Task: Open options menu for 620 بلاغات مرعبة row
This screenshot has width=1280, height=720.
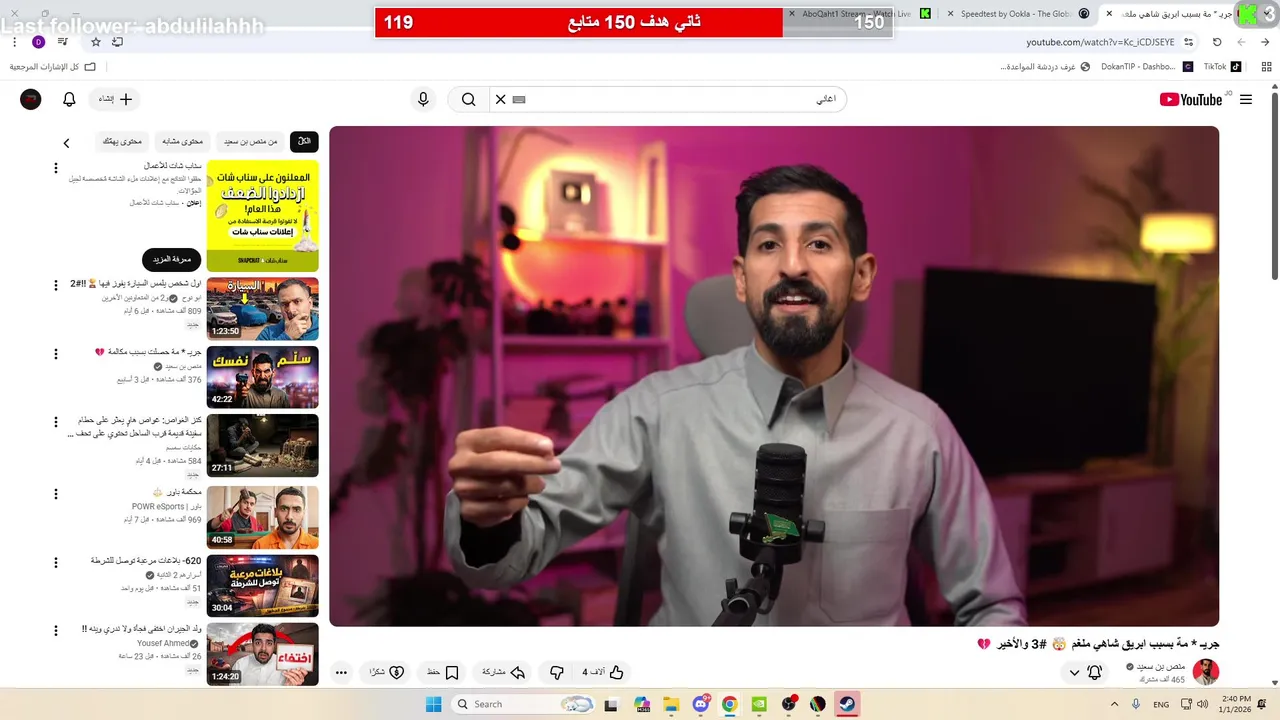Action: [56, 563]
